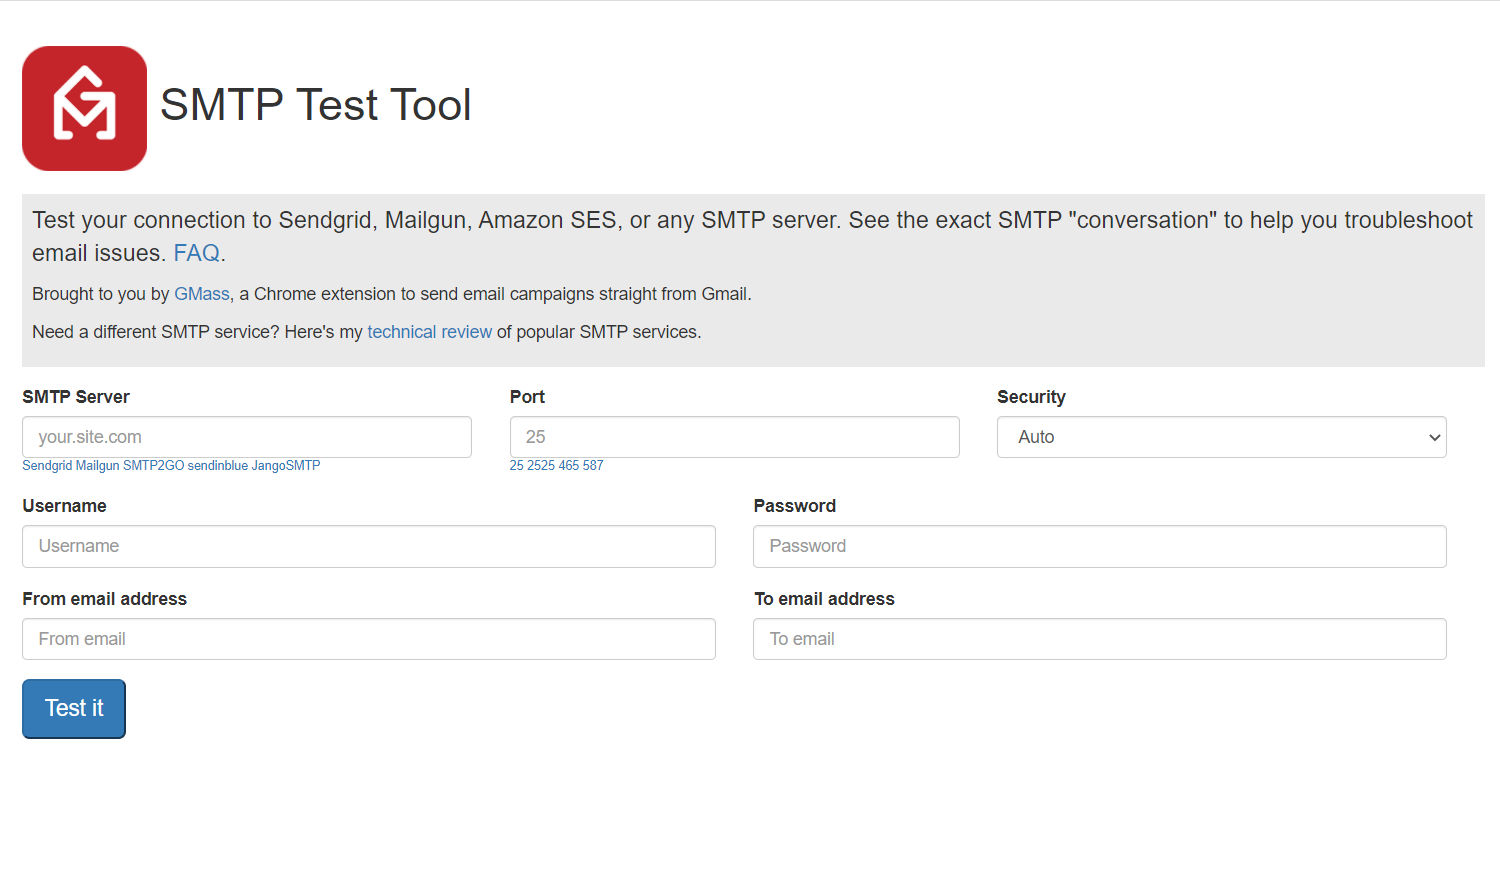Follow the GMass link
The image size is (1500, 896).
pyautogui.click(x=202, y=294)
